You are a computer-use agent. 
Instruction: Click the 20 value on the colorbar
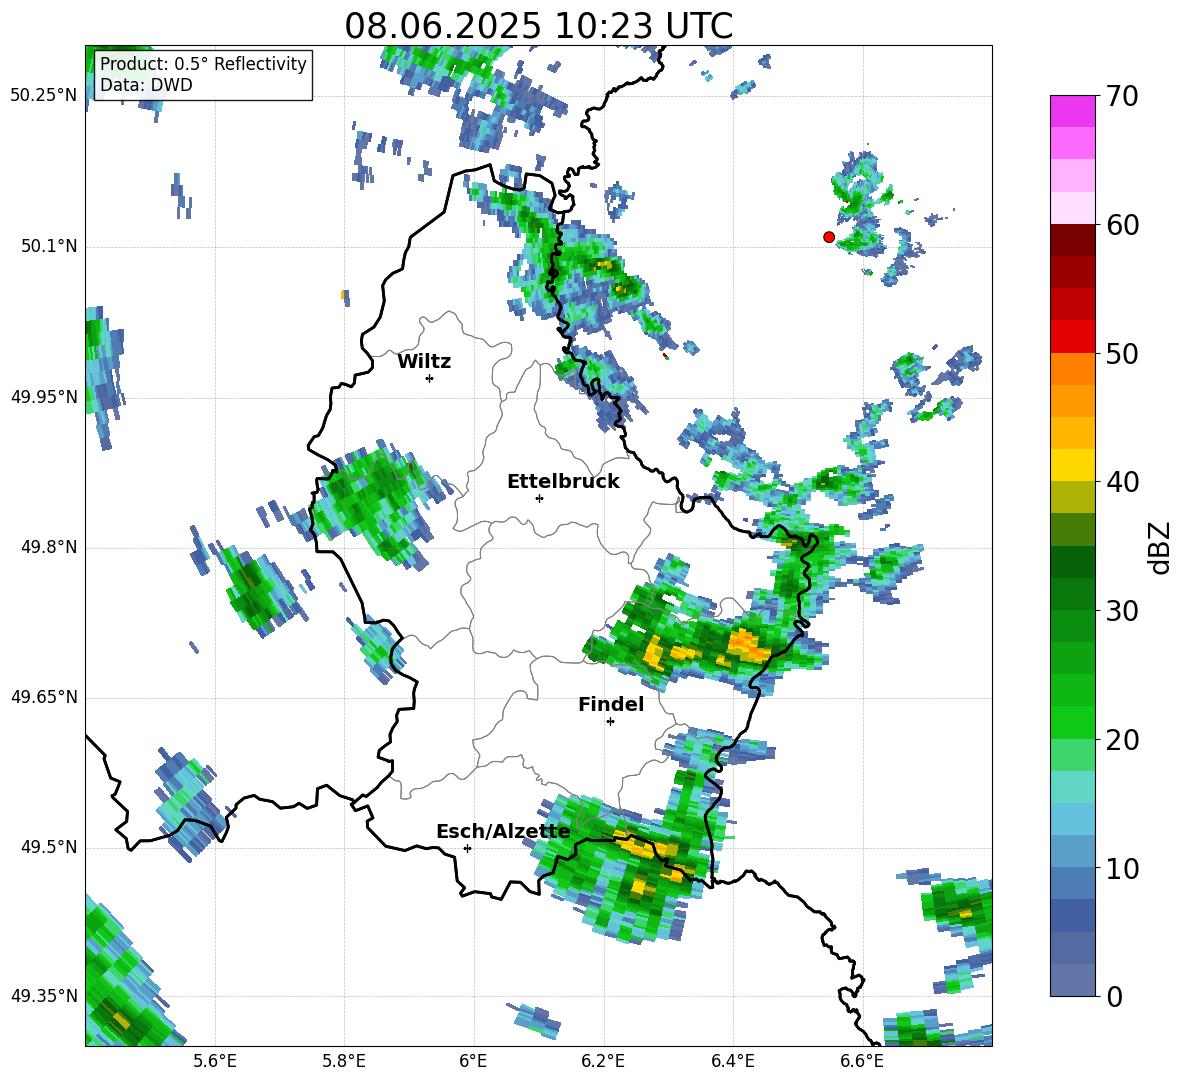click(x=1122, y=740)
